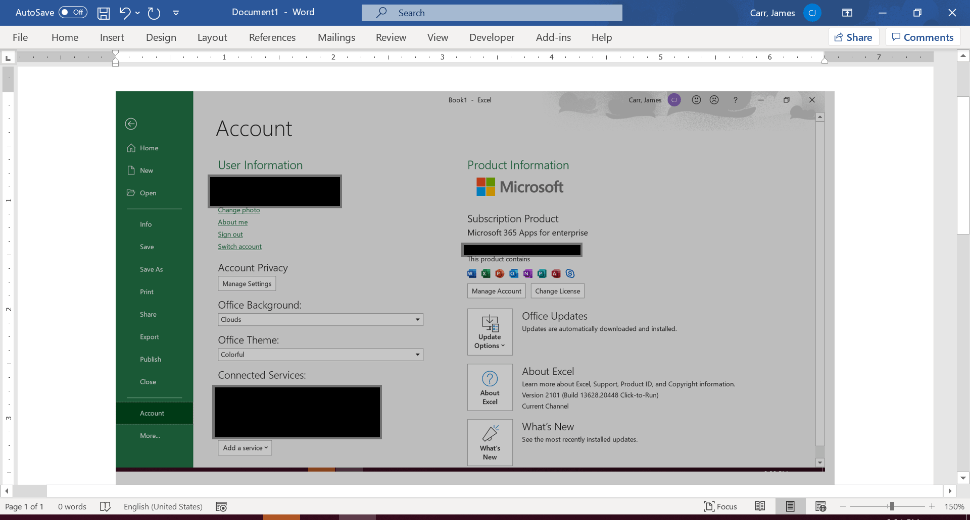This screenshot has width=970, height=520.
Task: Click English (United States) language indicator
Action: 163,506
